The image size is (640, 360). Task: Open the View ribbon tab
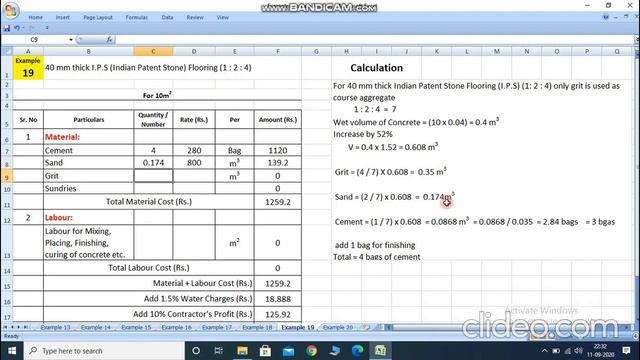(222, 18)
